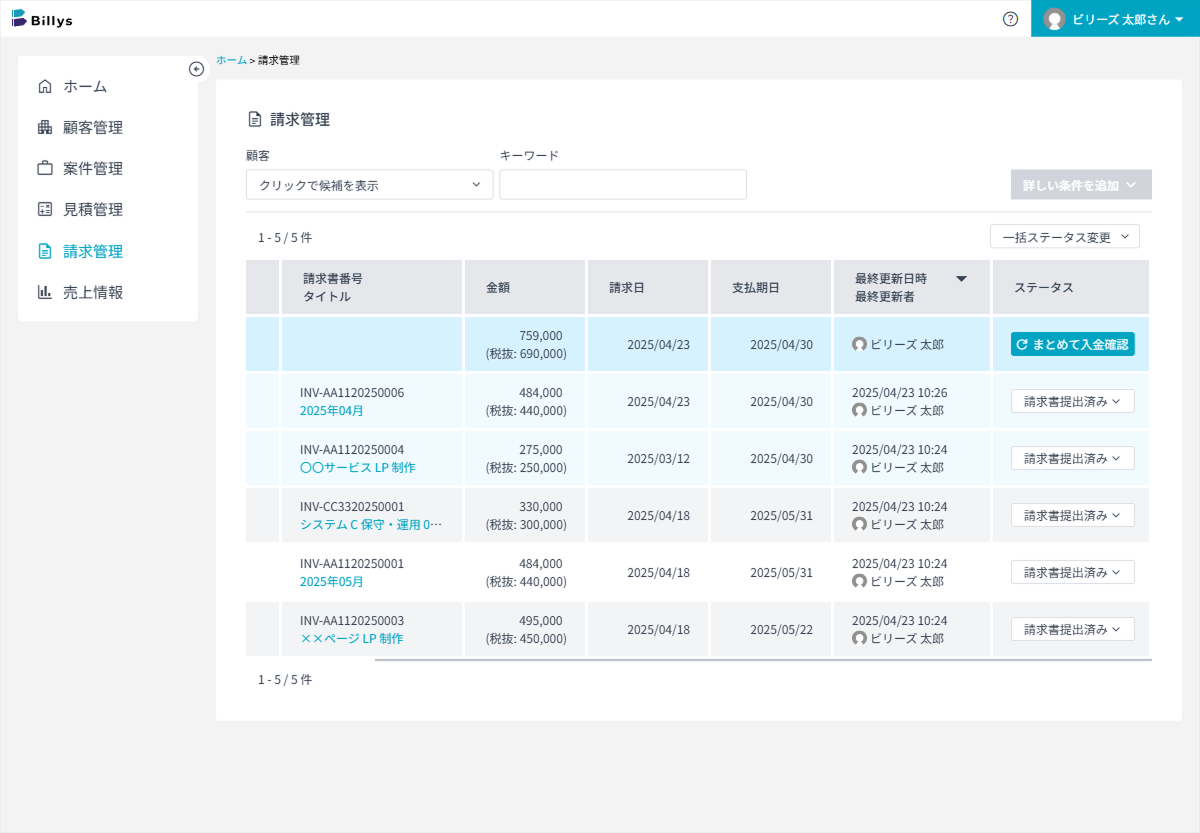Open the help question mark icon
The height and width of the screenshot is (833, 1200).
(1010, 19)
